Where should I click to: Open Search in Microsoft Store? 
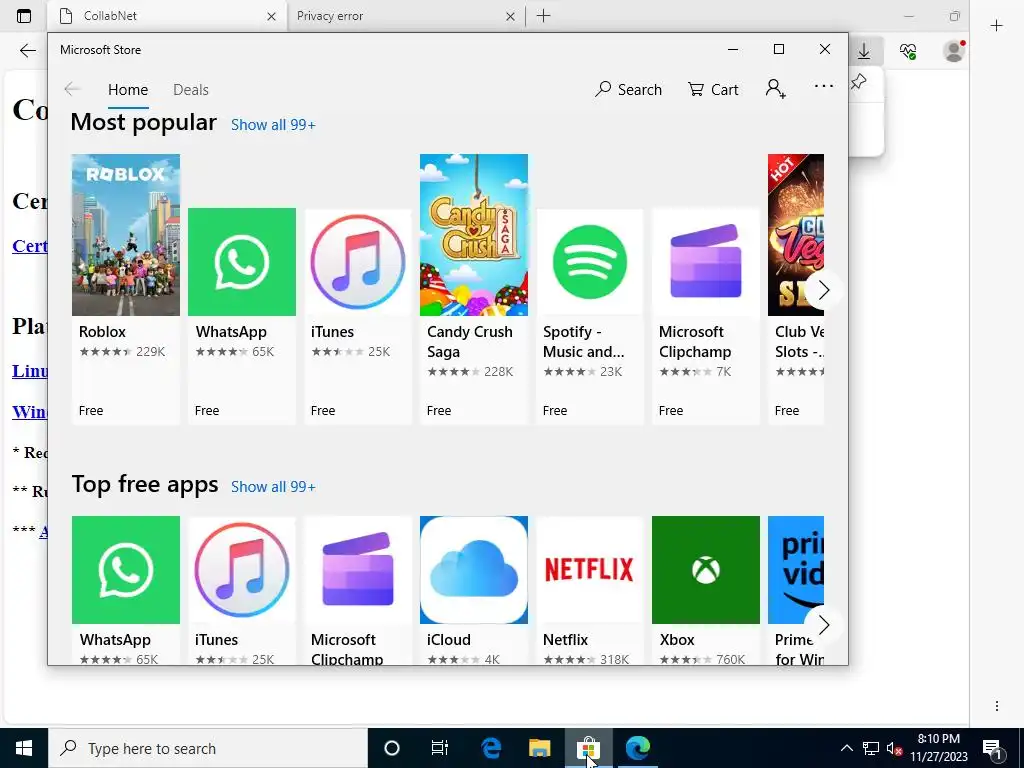(628, 89)
